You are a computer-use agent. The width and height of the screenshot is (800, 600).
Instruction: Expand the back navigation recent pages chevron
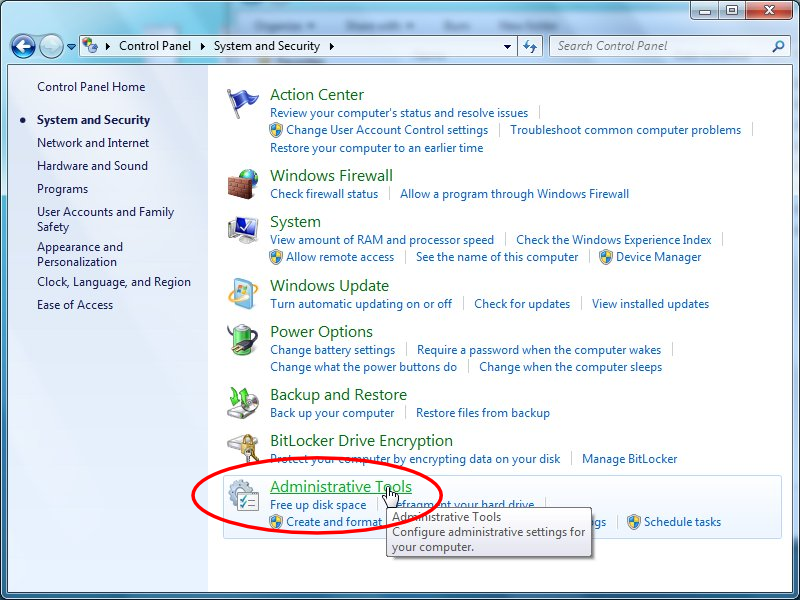(x=70, y=46)
